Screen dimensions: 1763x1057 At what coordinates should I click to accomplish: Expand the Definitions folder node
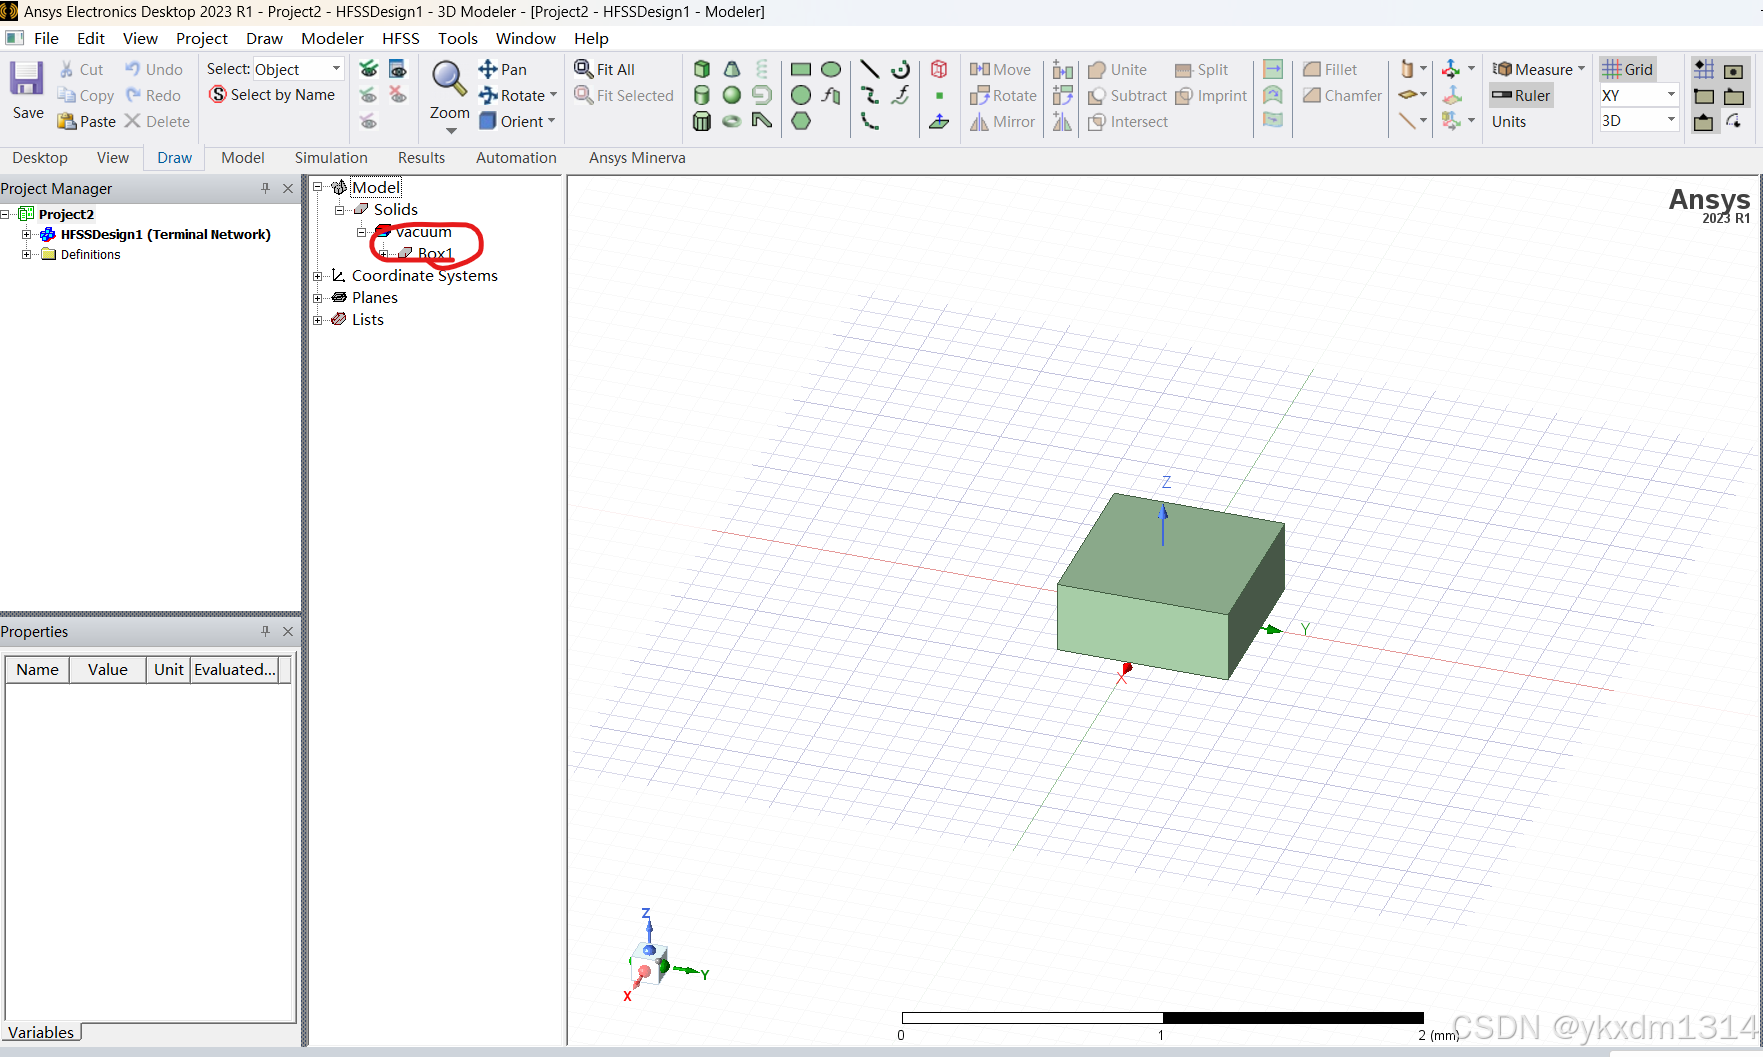pyautogui.click(x=26, y=254)
